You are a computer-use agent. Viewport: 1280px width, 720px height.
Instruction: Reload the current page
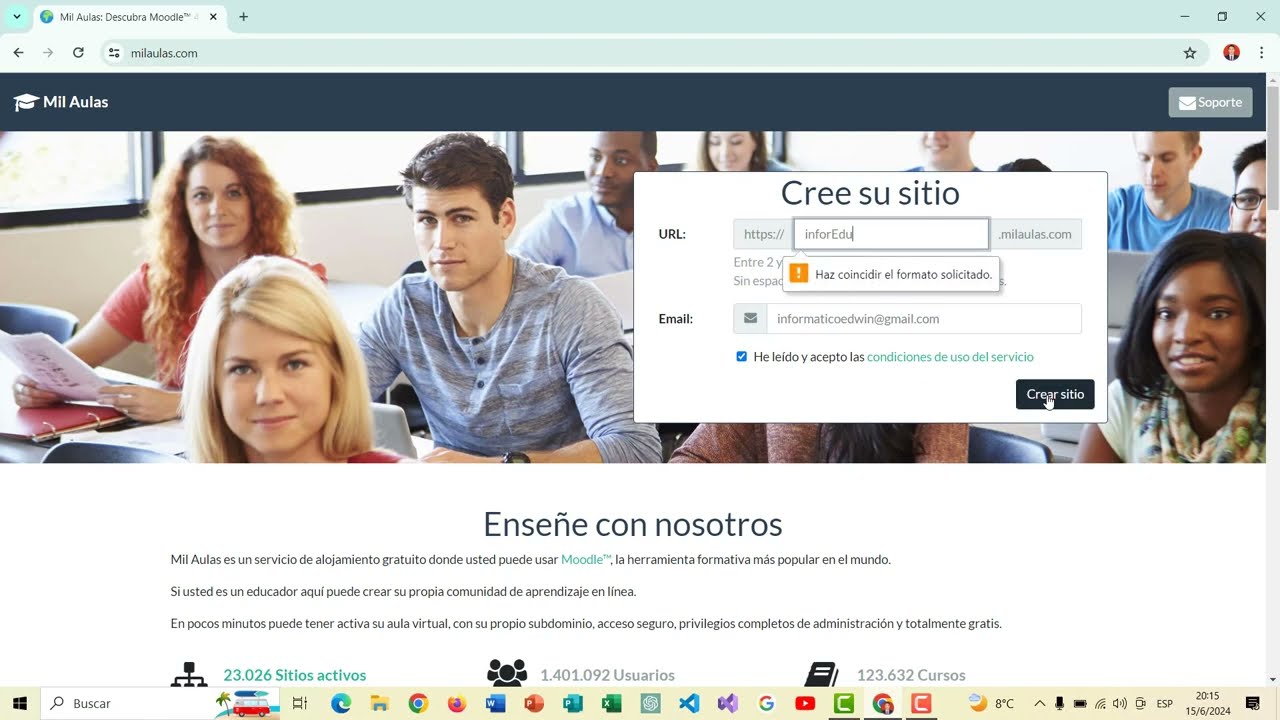tap(78, 53)
